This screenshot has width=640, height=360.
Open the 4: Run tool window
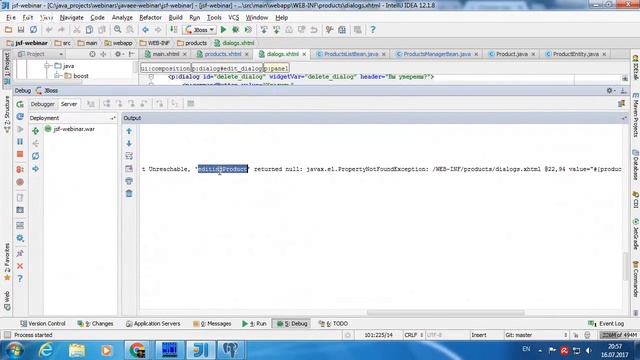(x=254, y=324)
